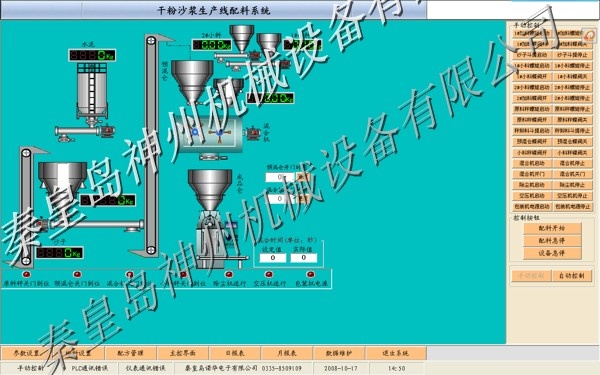Screen dimensions: 600x375
Task: Click 原料秤螺旋启动 button
Action: (532, 109)
